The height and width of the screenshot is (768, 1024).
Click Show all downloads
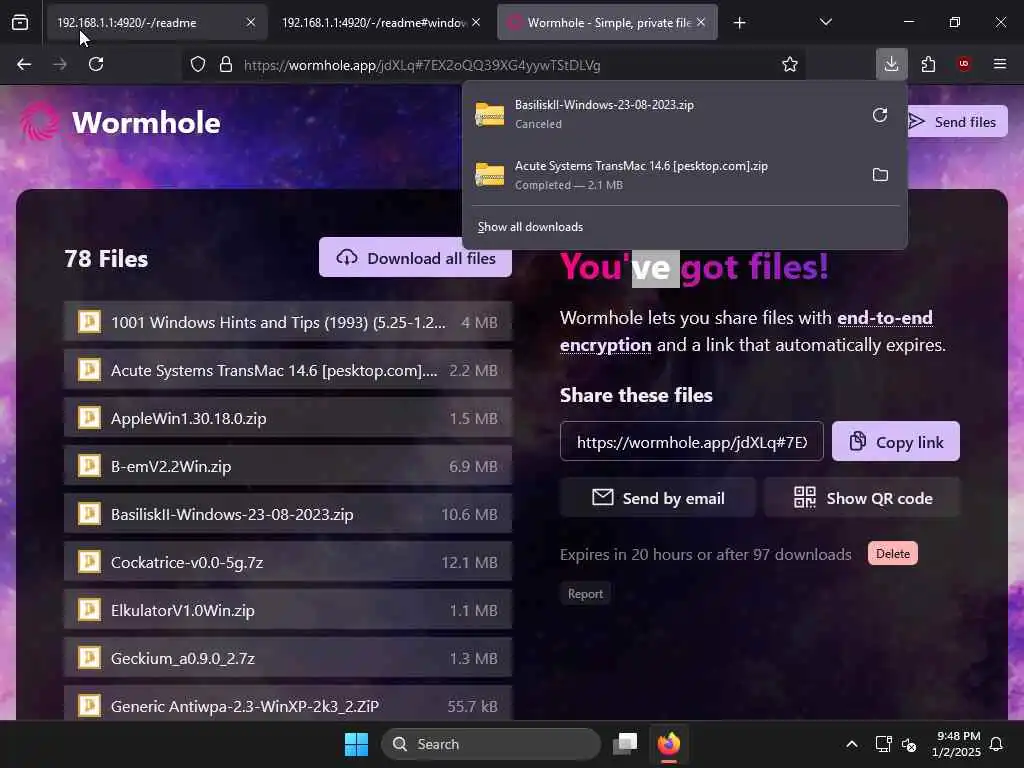(x=530, y=227)
